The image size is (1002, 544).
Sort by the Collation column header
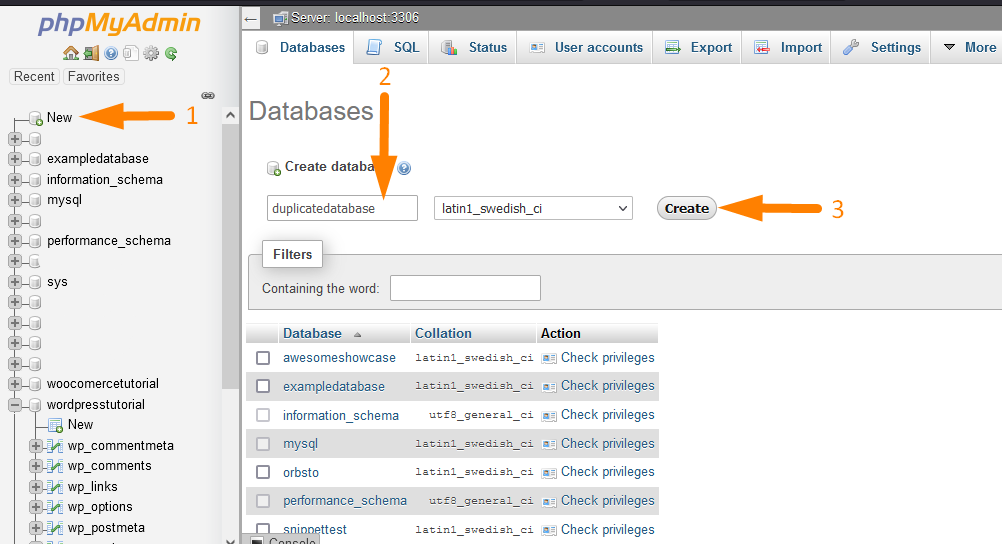[443, 333]
